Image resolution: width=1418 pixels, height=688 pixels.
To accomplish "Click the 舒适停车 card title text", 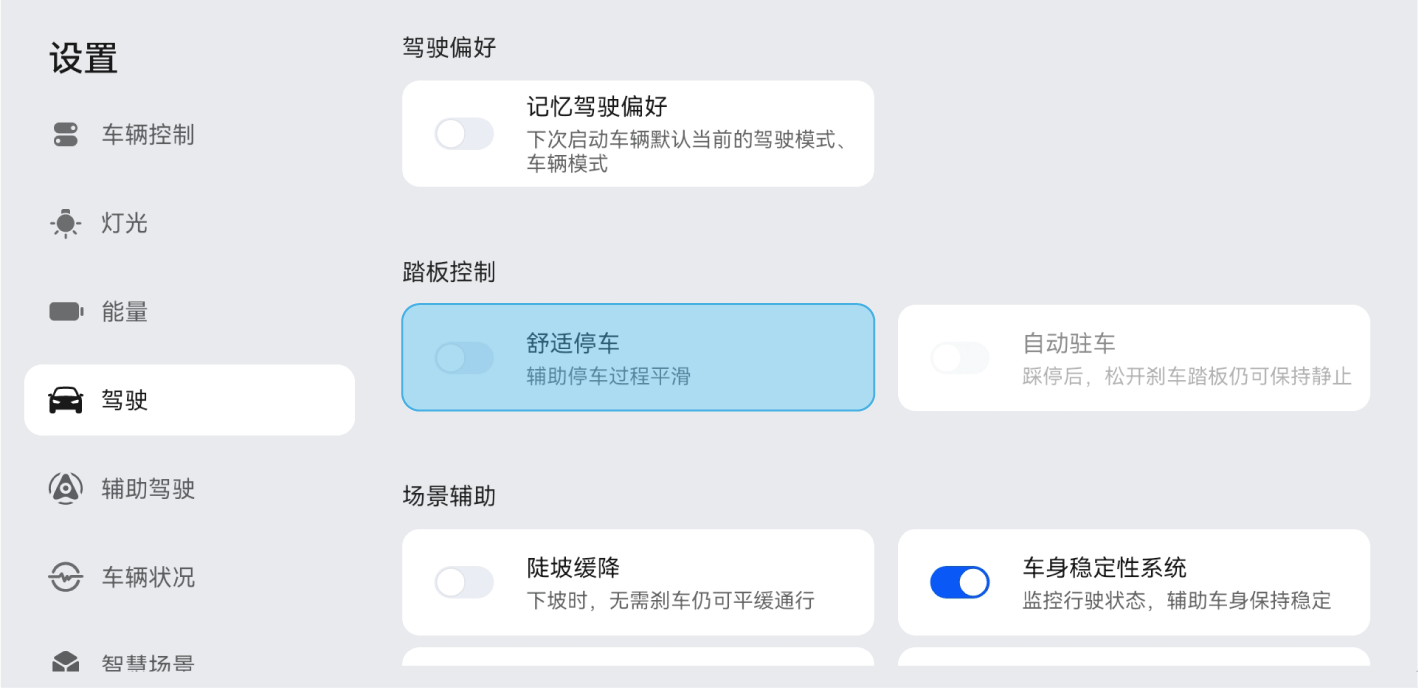I will click(573, 344).
